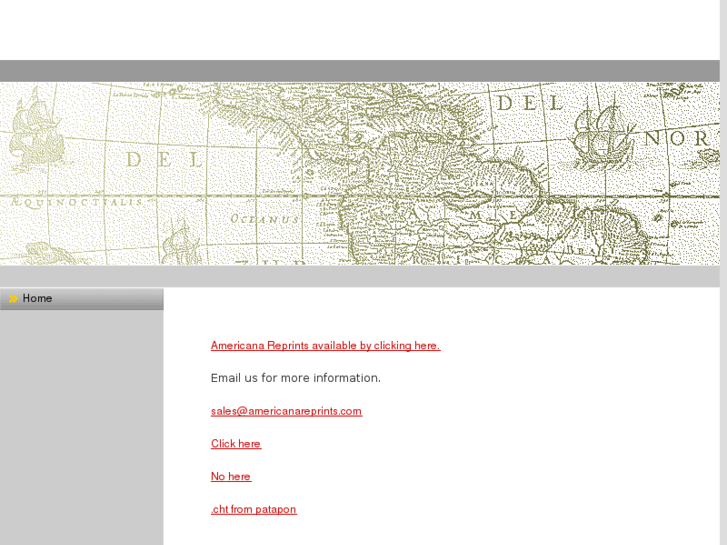Screen dimensions: 727x545
Task: Follow the "No here" link
Action: (x=231, y=476)
